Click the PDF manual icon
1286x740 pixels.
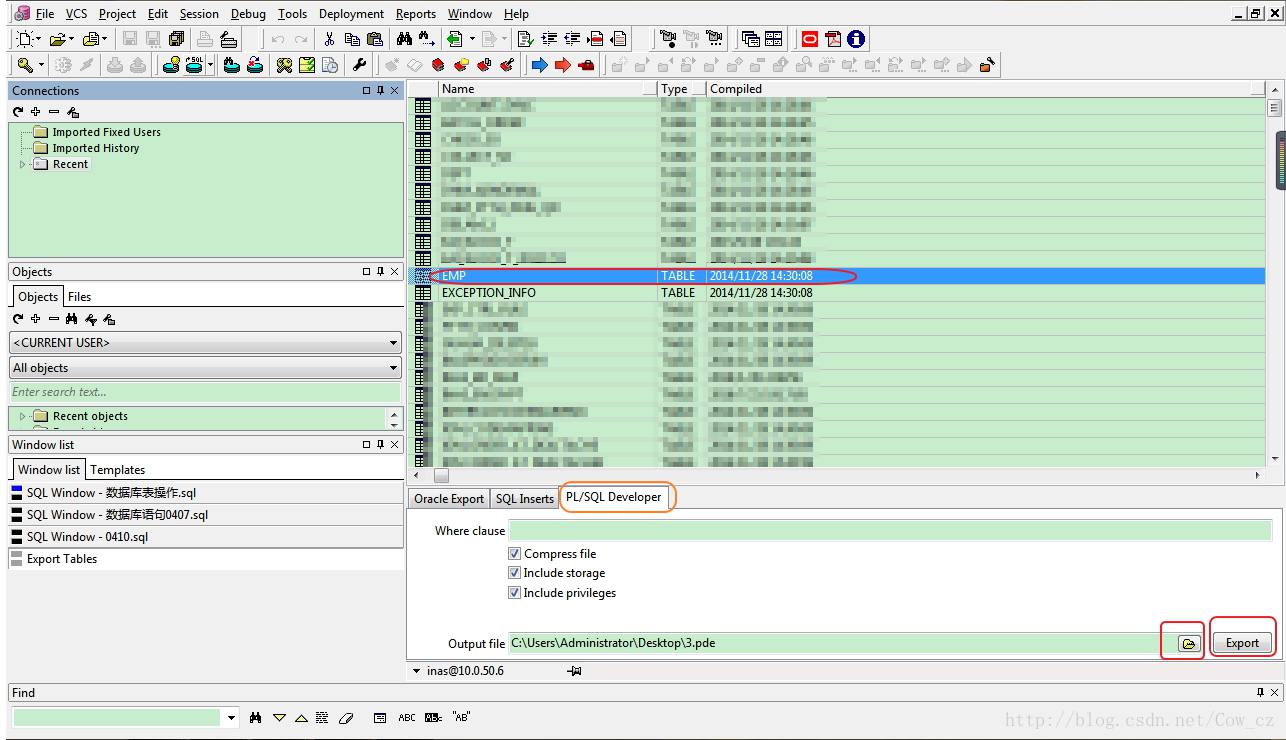[x=833, y=39]
